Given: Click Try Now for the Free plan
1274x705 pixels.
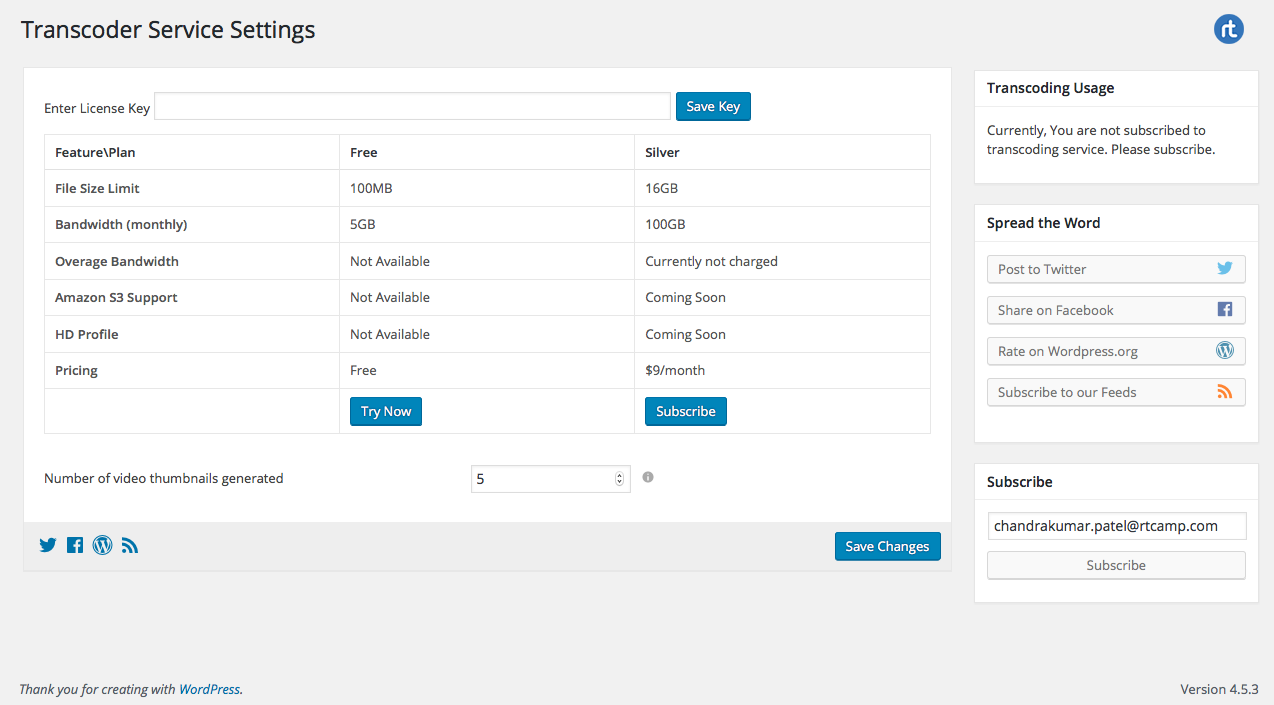Looking at the screenshot, I should (386, 411).
